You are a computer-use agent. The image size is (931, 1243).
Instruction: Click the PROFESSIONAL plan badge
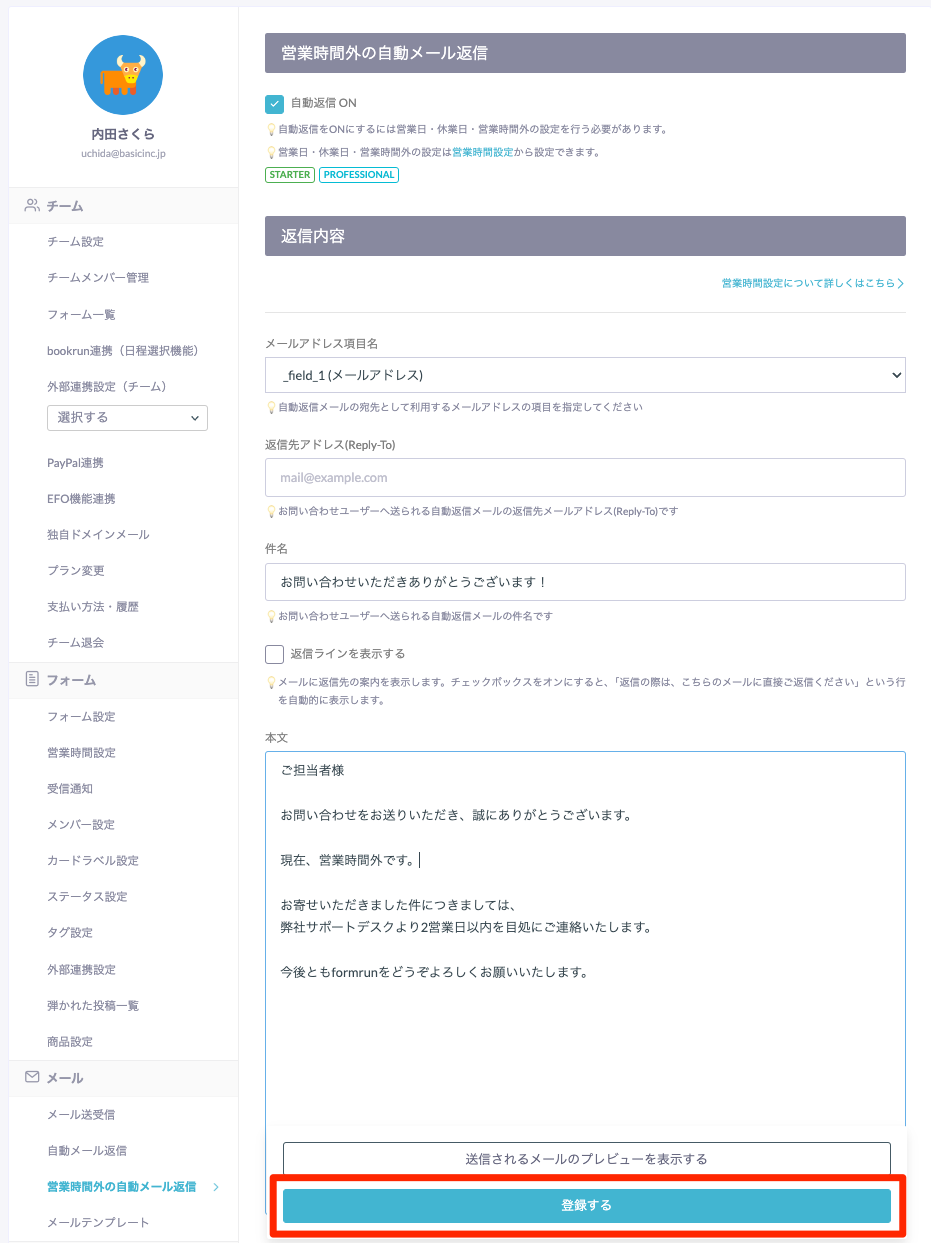(359, 175)
